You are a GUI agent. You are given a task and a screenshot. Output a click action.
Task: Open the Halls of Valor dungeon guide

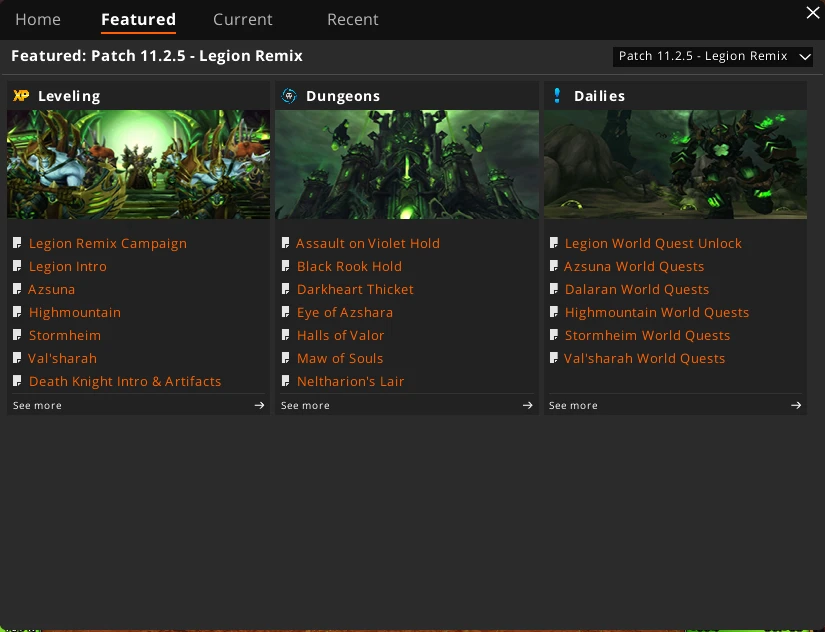click(340, 335)
